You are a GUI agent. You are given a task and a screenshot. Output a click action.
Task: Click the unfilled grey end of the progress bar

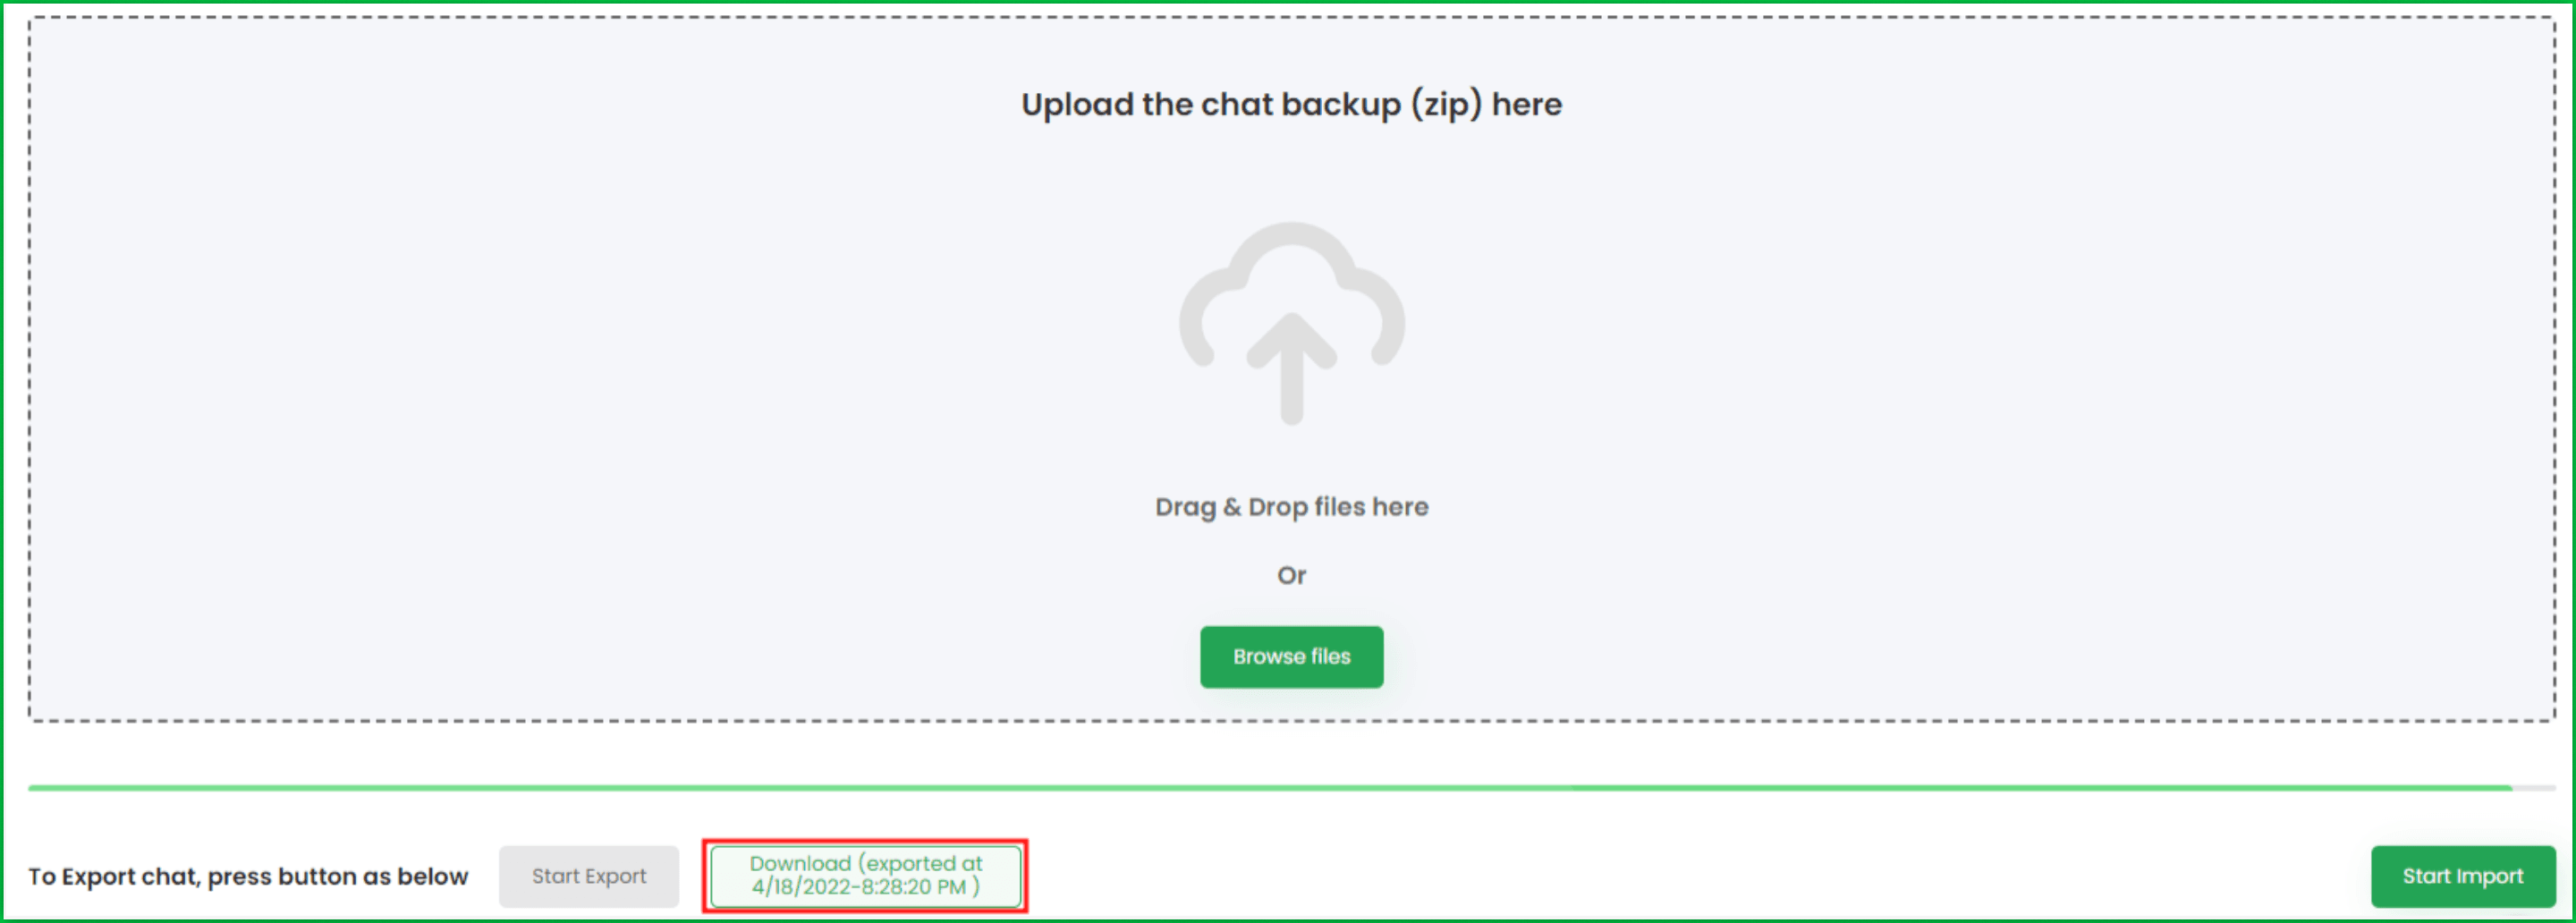[2534, 788]
